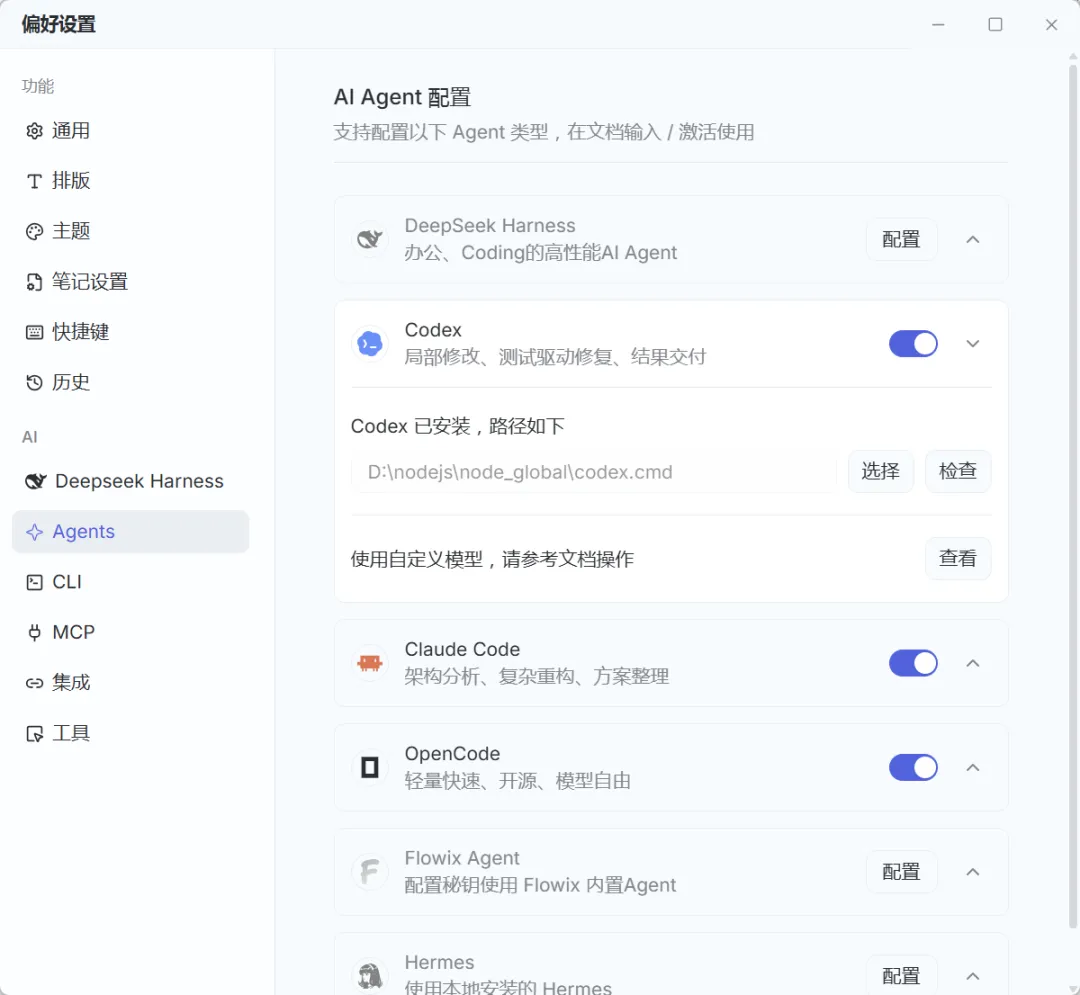Click the whale icon beside Deepseek Harness in sidebar

click(x=35, y=481)
